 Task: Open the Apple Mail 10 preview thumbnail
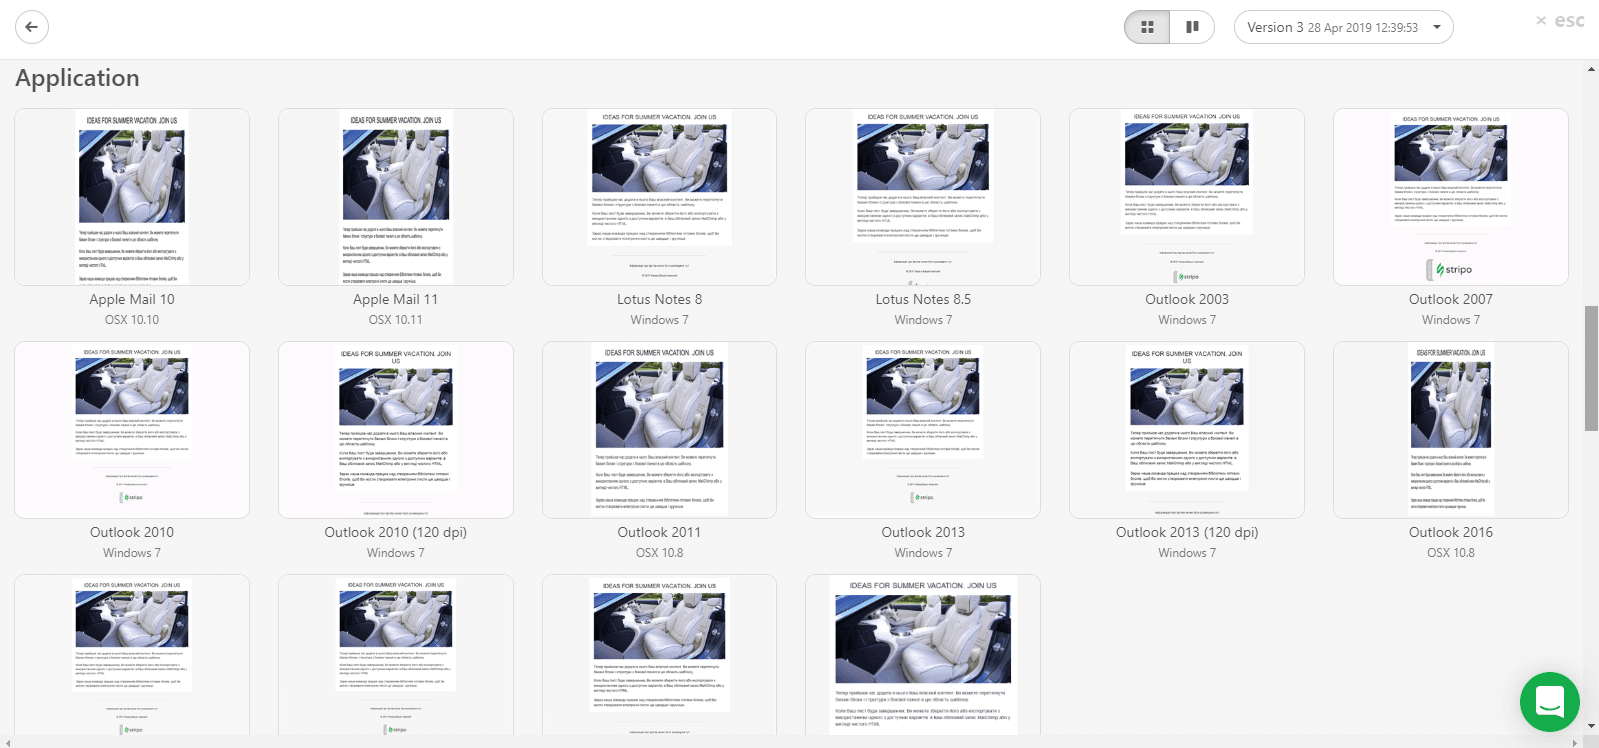point(132,196)
